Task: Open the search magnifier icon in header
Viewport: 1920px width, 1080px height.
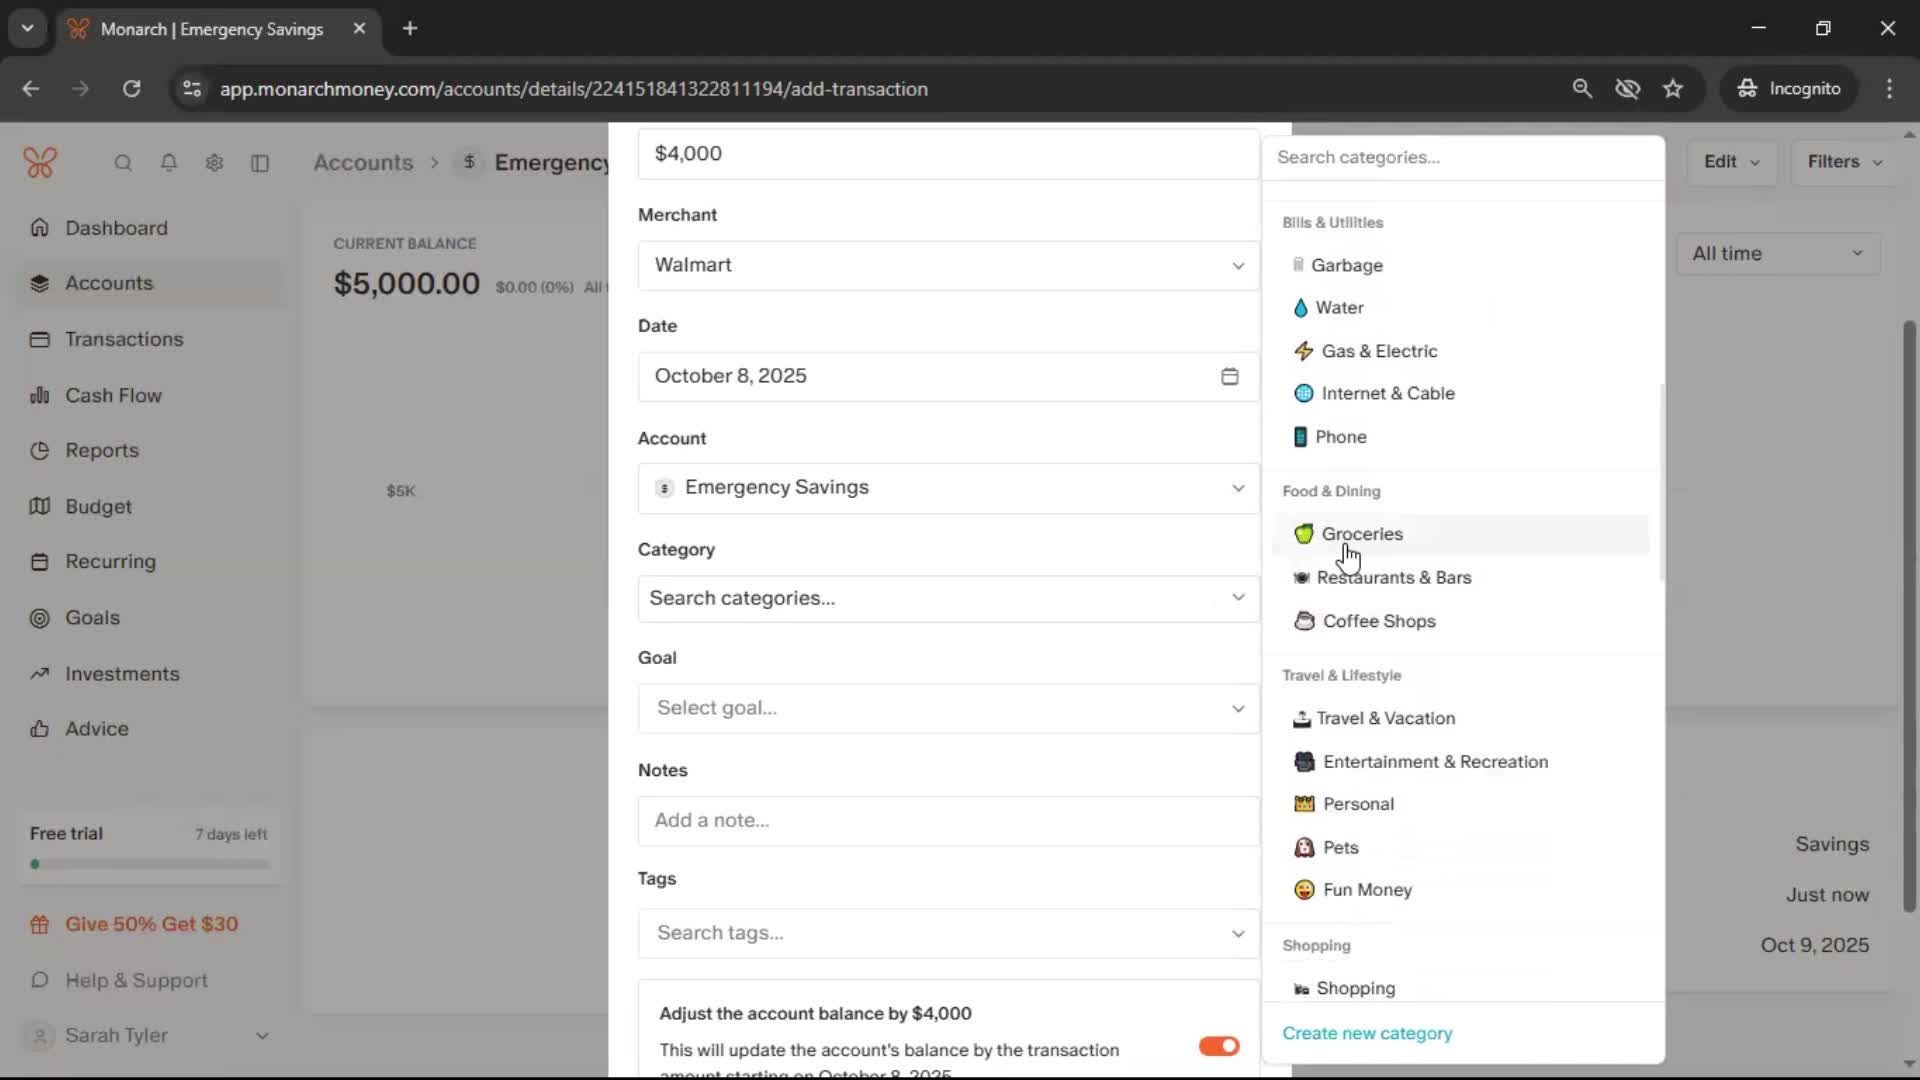Action: pos(123,163)
